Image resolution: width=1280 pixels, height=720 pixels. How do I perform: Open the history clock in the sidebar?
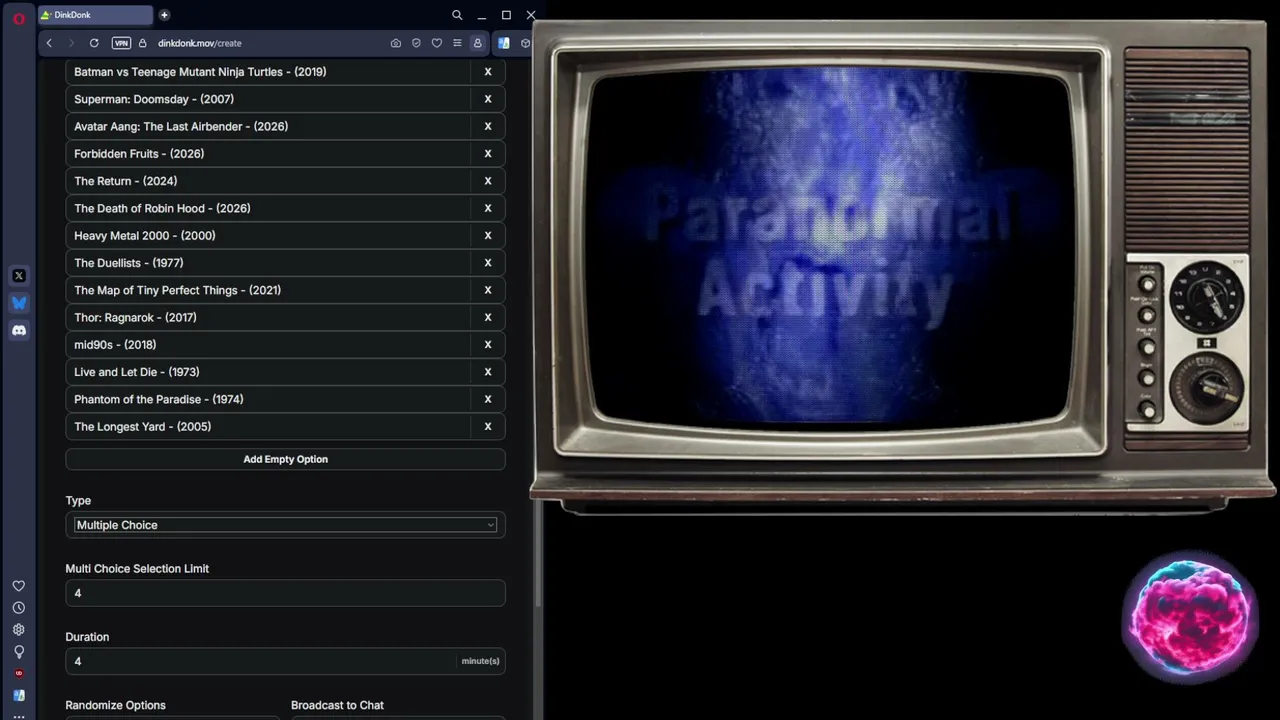(x=19, y=608)
